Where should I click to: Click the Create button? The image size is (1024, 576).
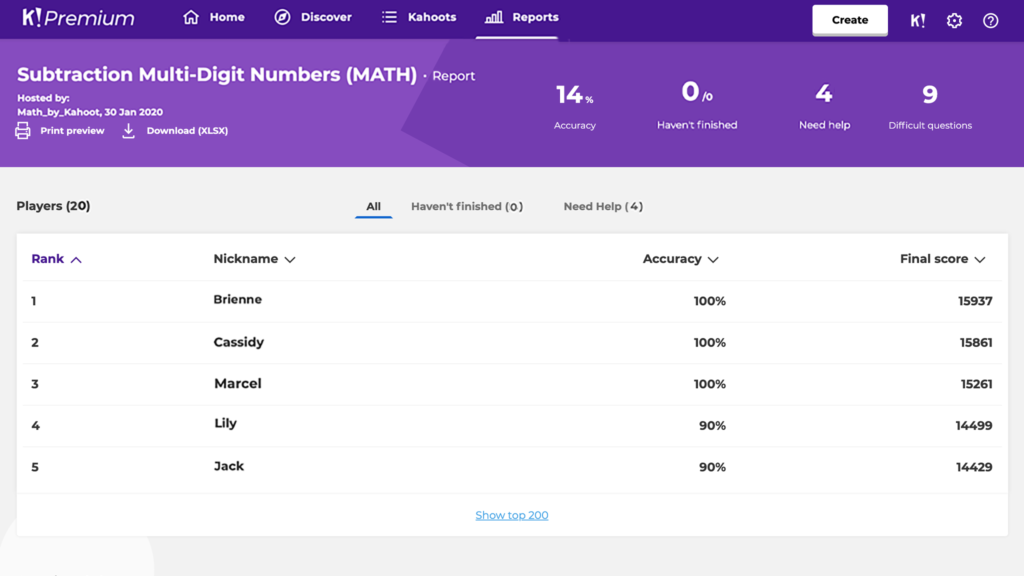pos(850,20)
